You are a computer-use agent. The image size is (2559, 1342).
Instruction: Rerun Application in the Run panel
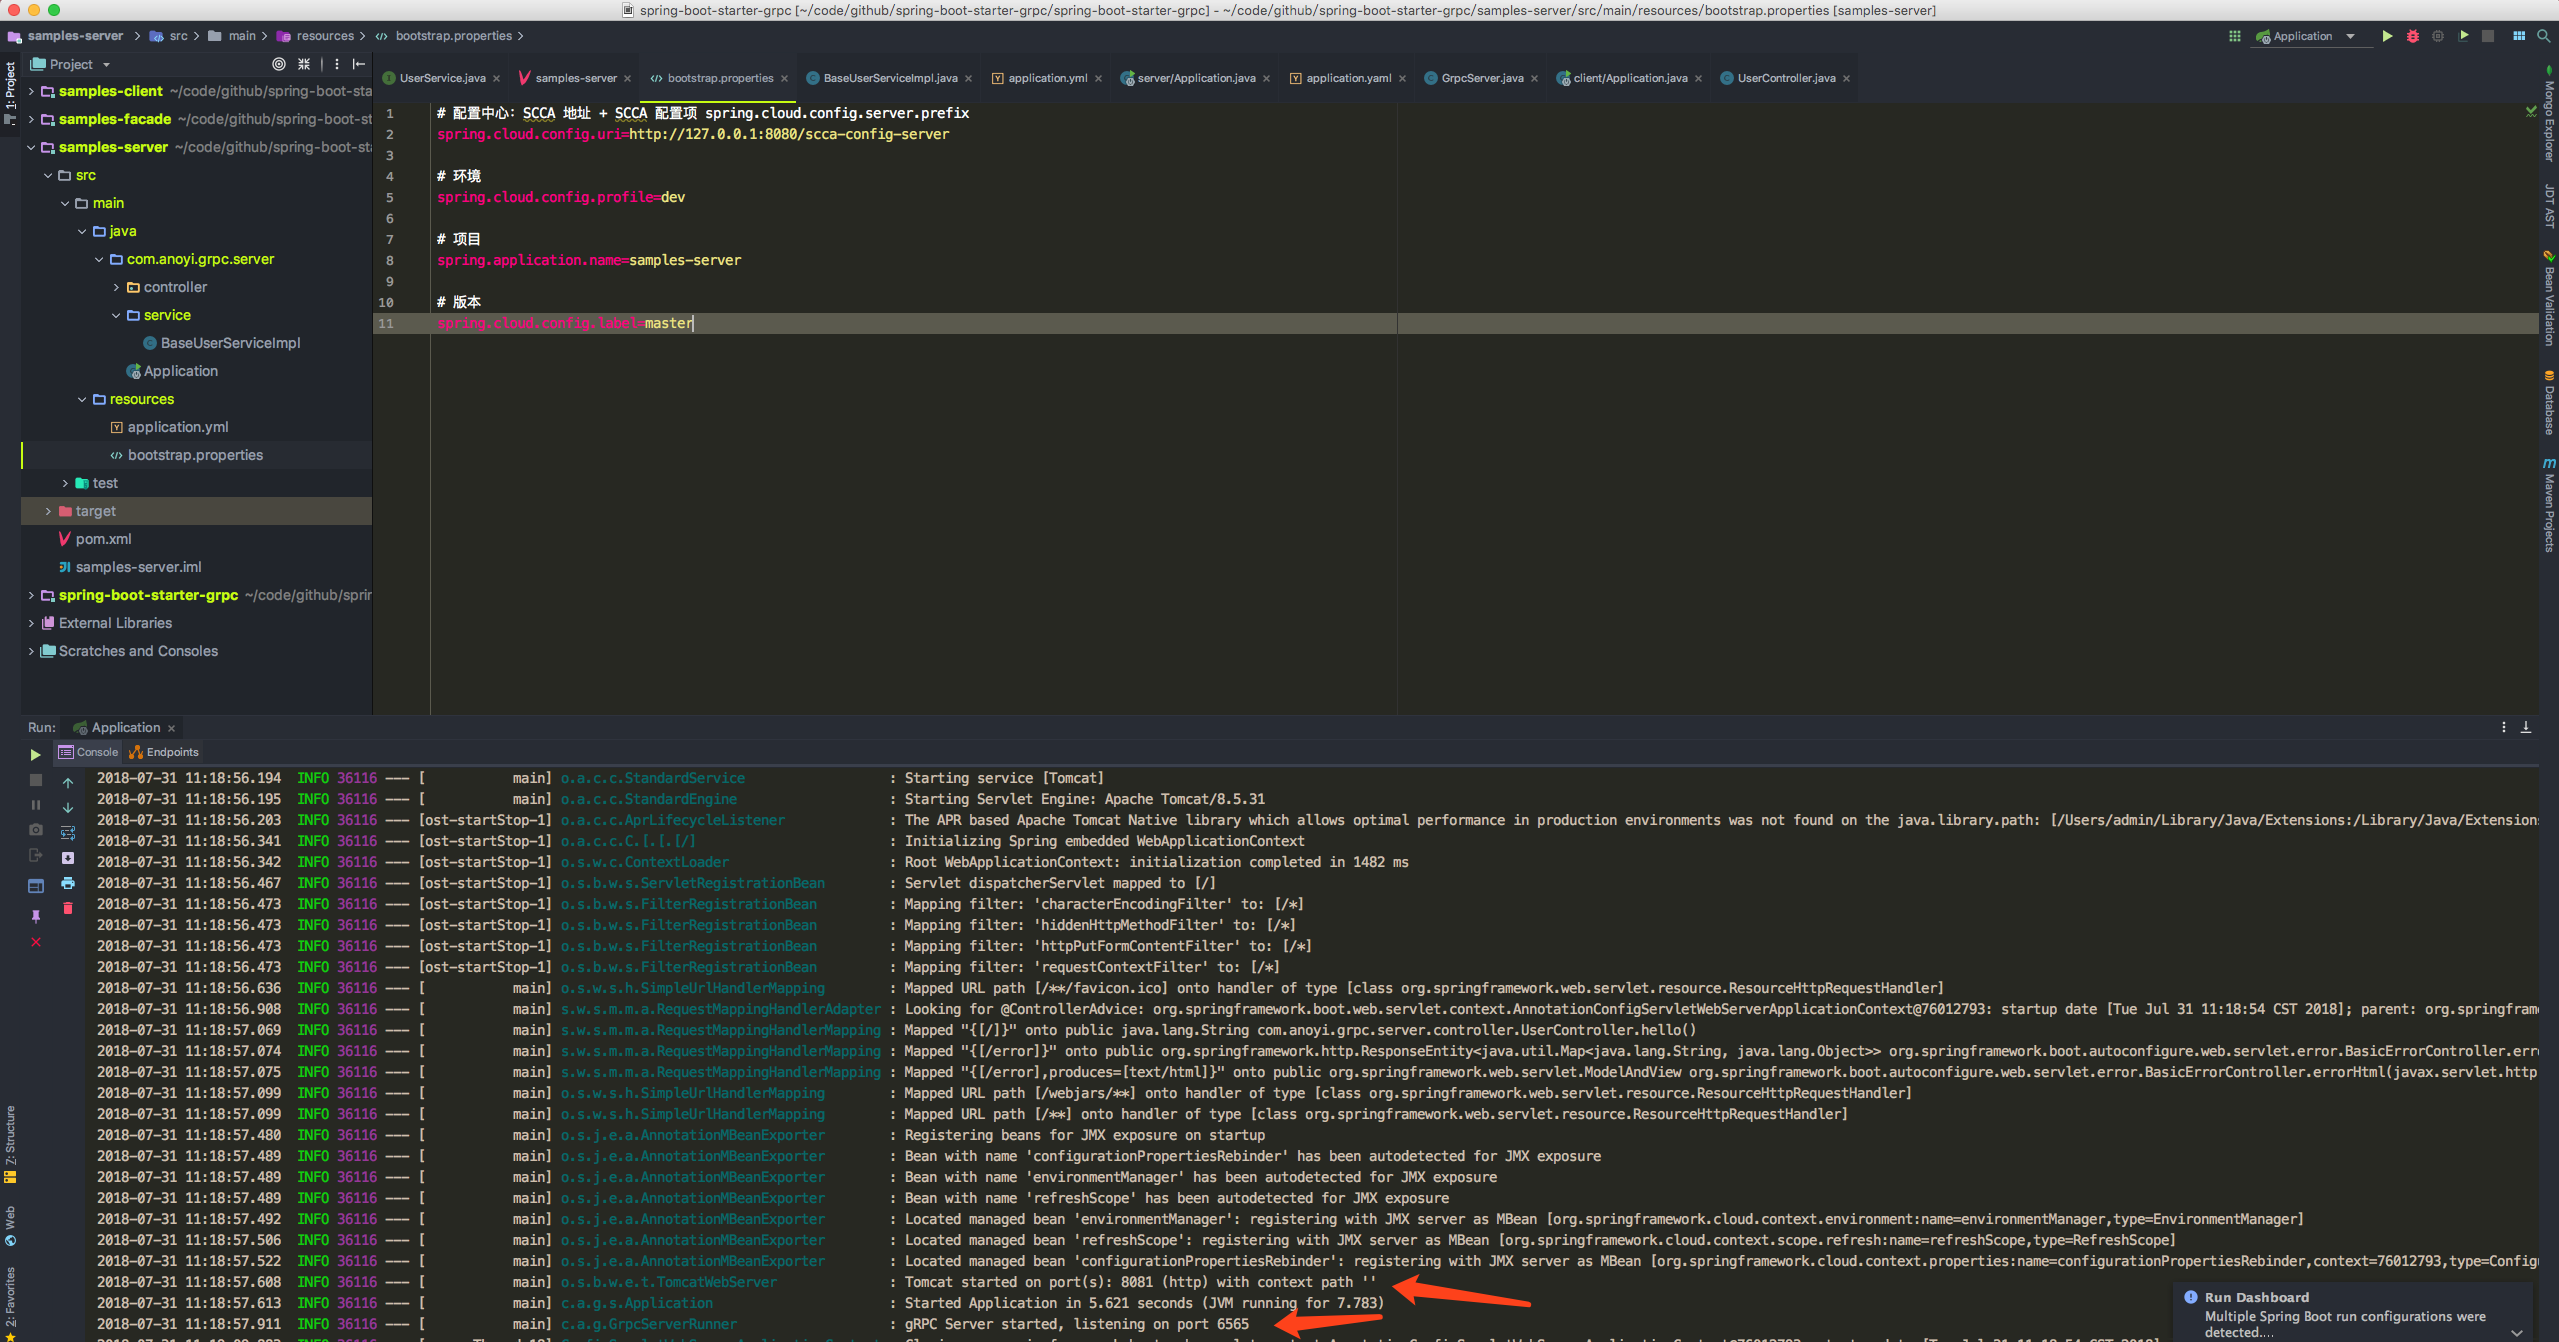point(35,754)
